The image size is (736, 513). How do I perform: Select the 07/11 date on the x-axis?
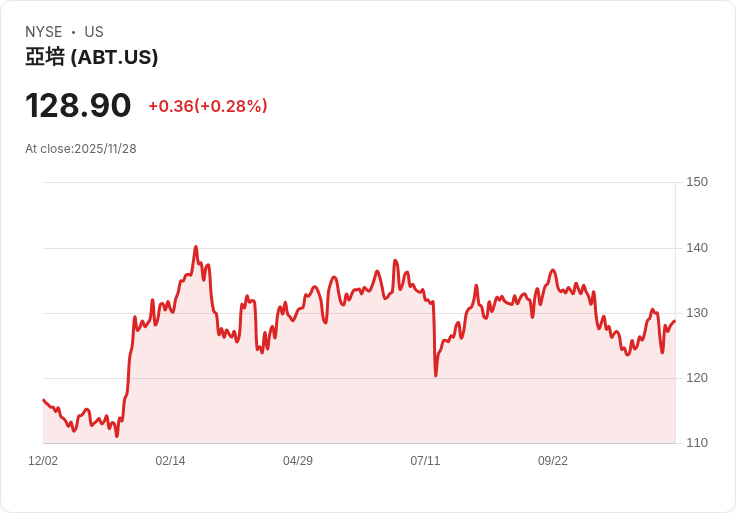point(425,461)
